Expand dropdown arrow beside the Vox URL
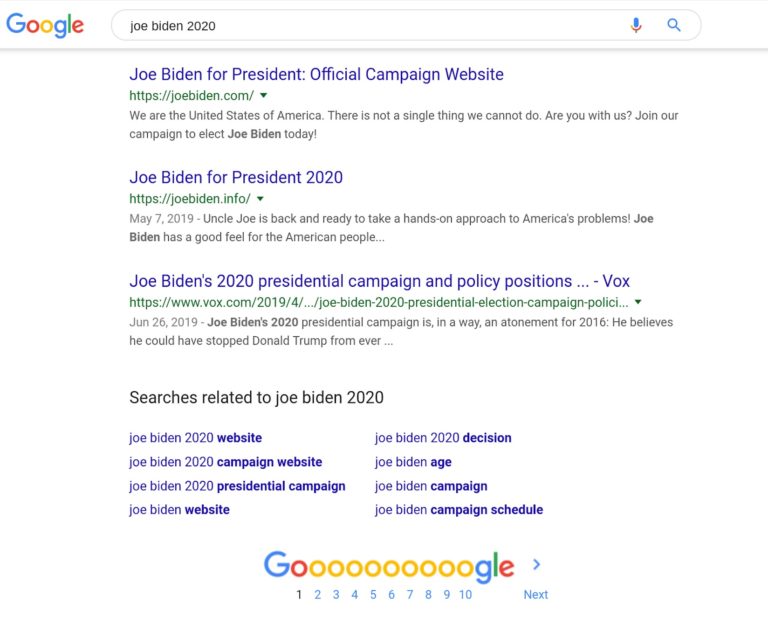This screenshot has height=624, width=768. click(638, 301)
